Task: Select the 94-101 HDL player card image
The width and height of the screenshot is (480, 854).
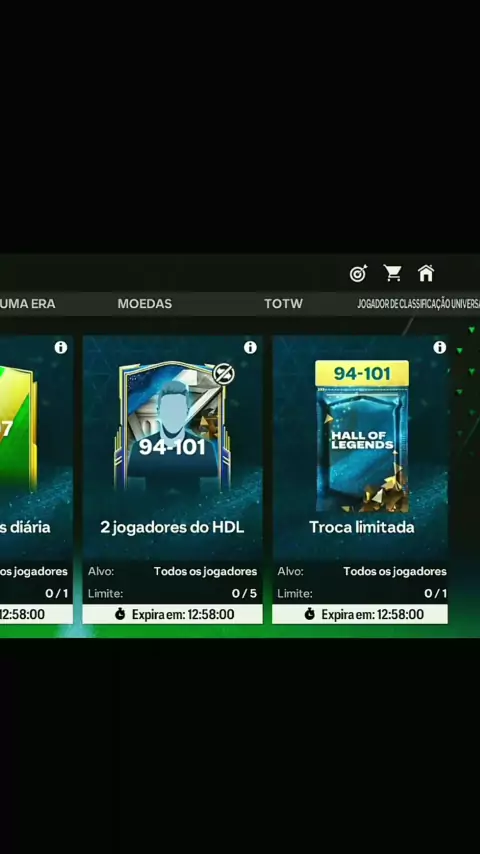Action: click(x=172, y=426)
